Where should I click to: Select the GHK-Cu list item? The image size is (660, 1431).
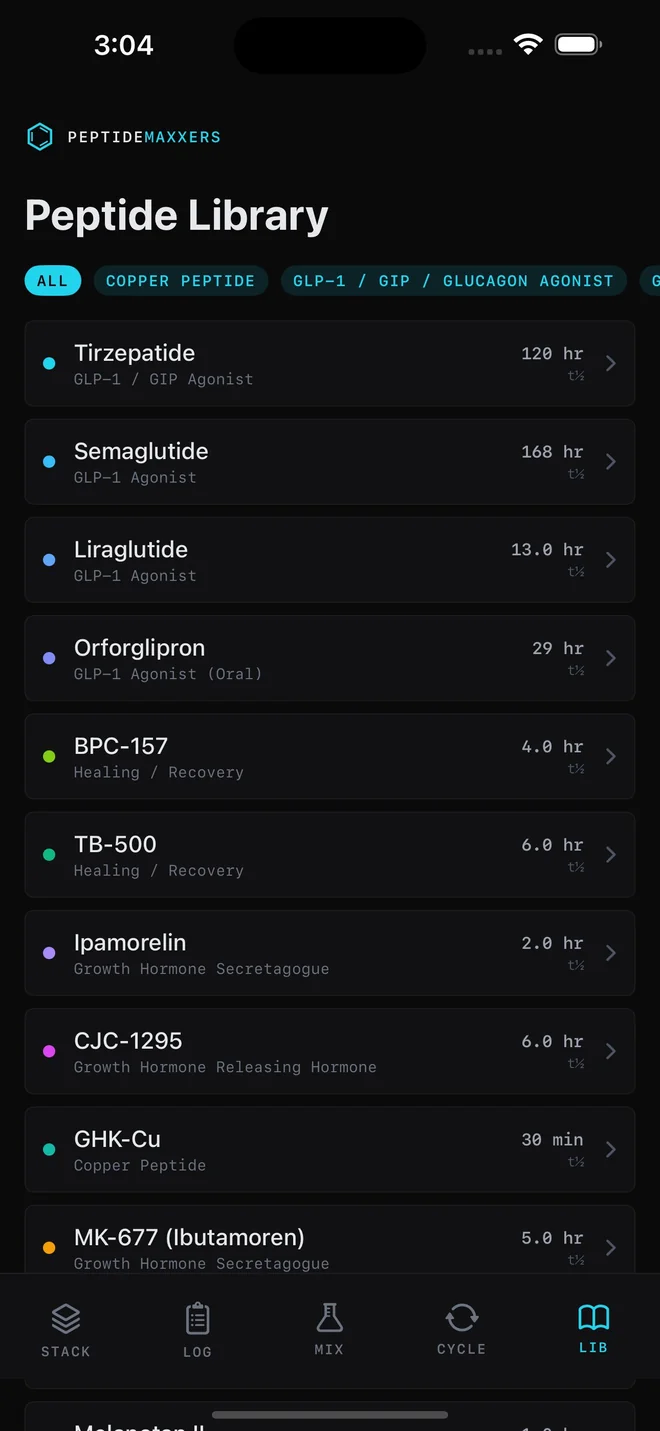click(300, 1149)
